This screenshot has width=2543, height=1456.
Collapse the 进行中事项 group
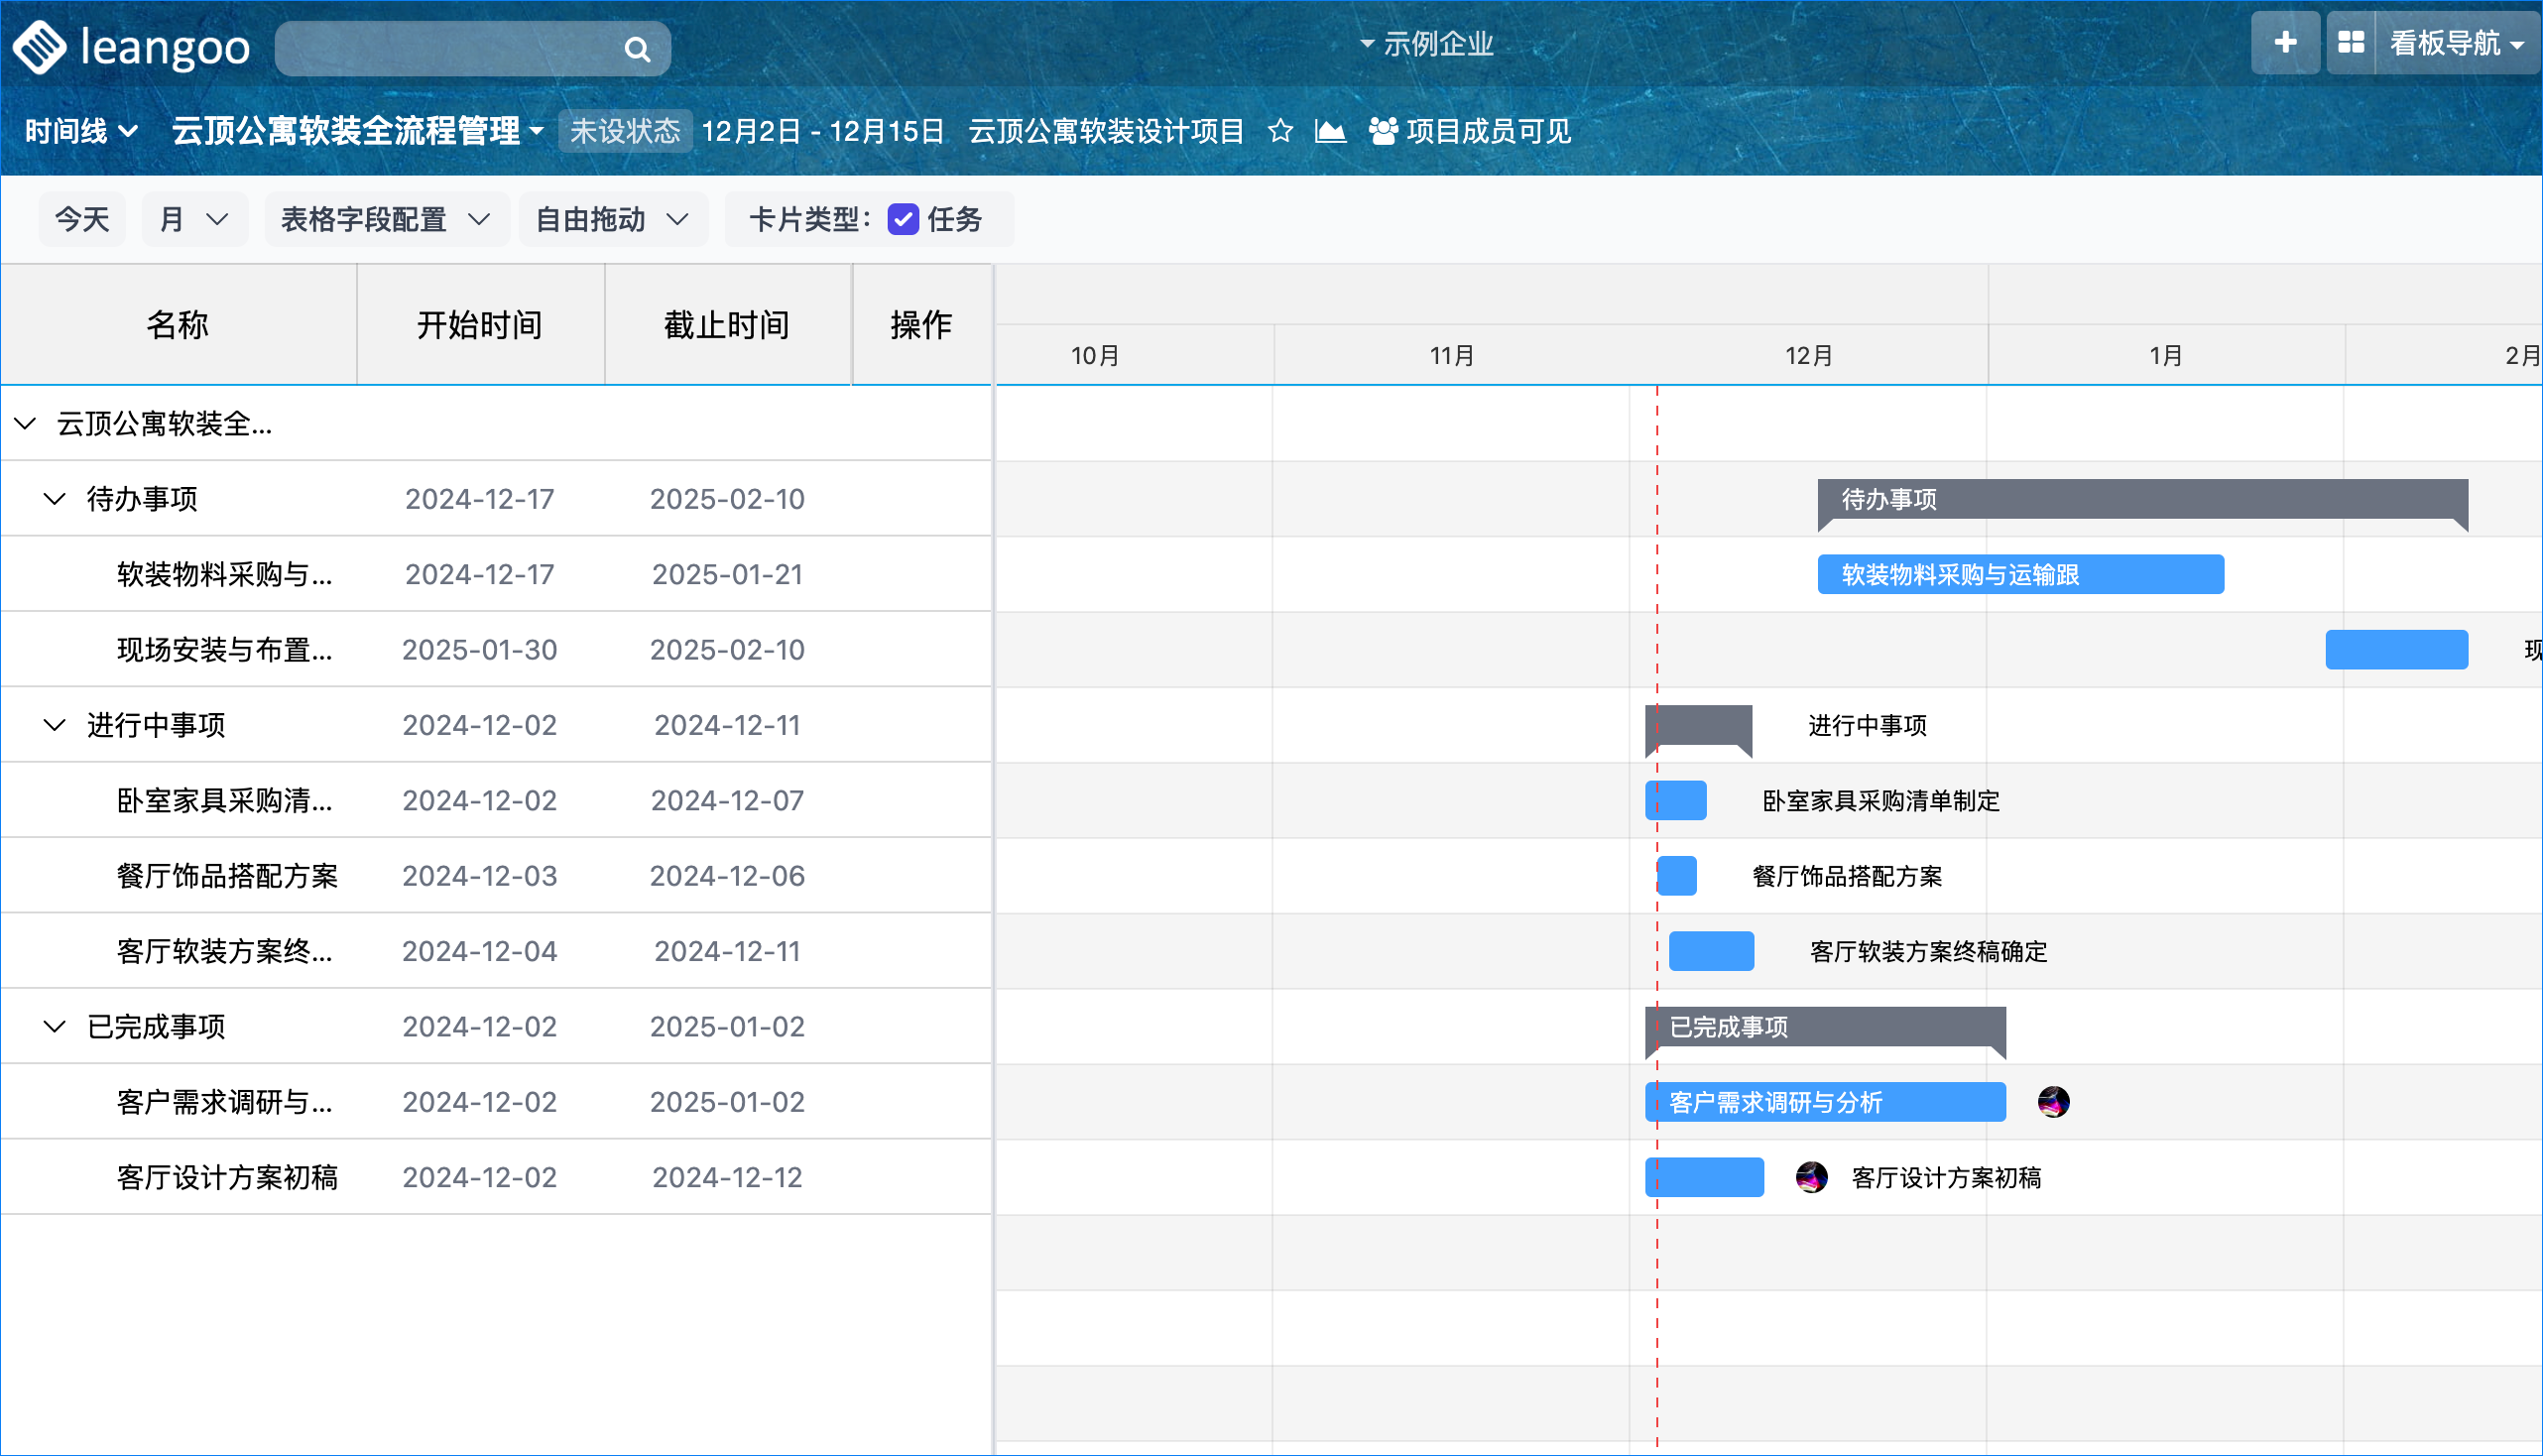coord(55,725)
